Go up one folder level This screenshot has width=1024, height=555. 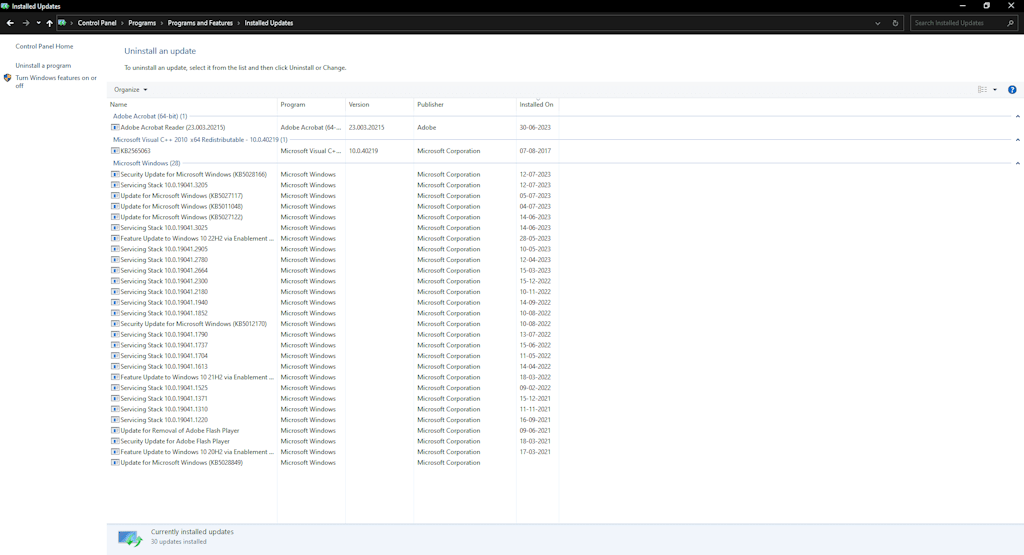[49, 23]
